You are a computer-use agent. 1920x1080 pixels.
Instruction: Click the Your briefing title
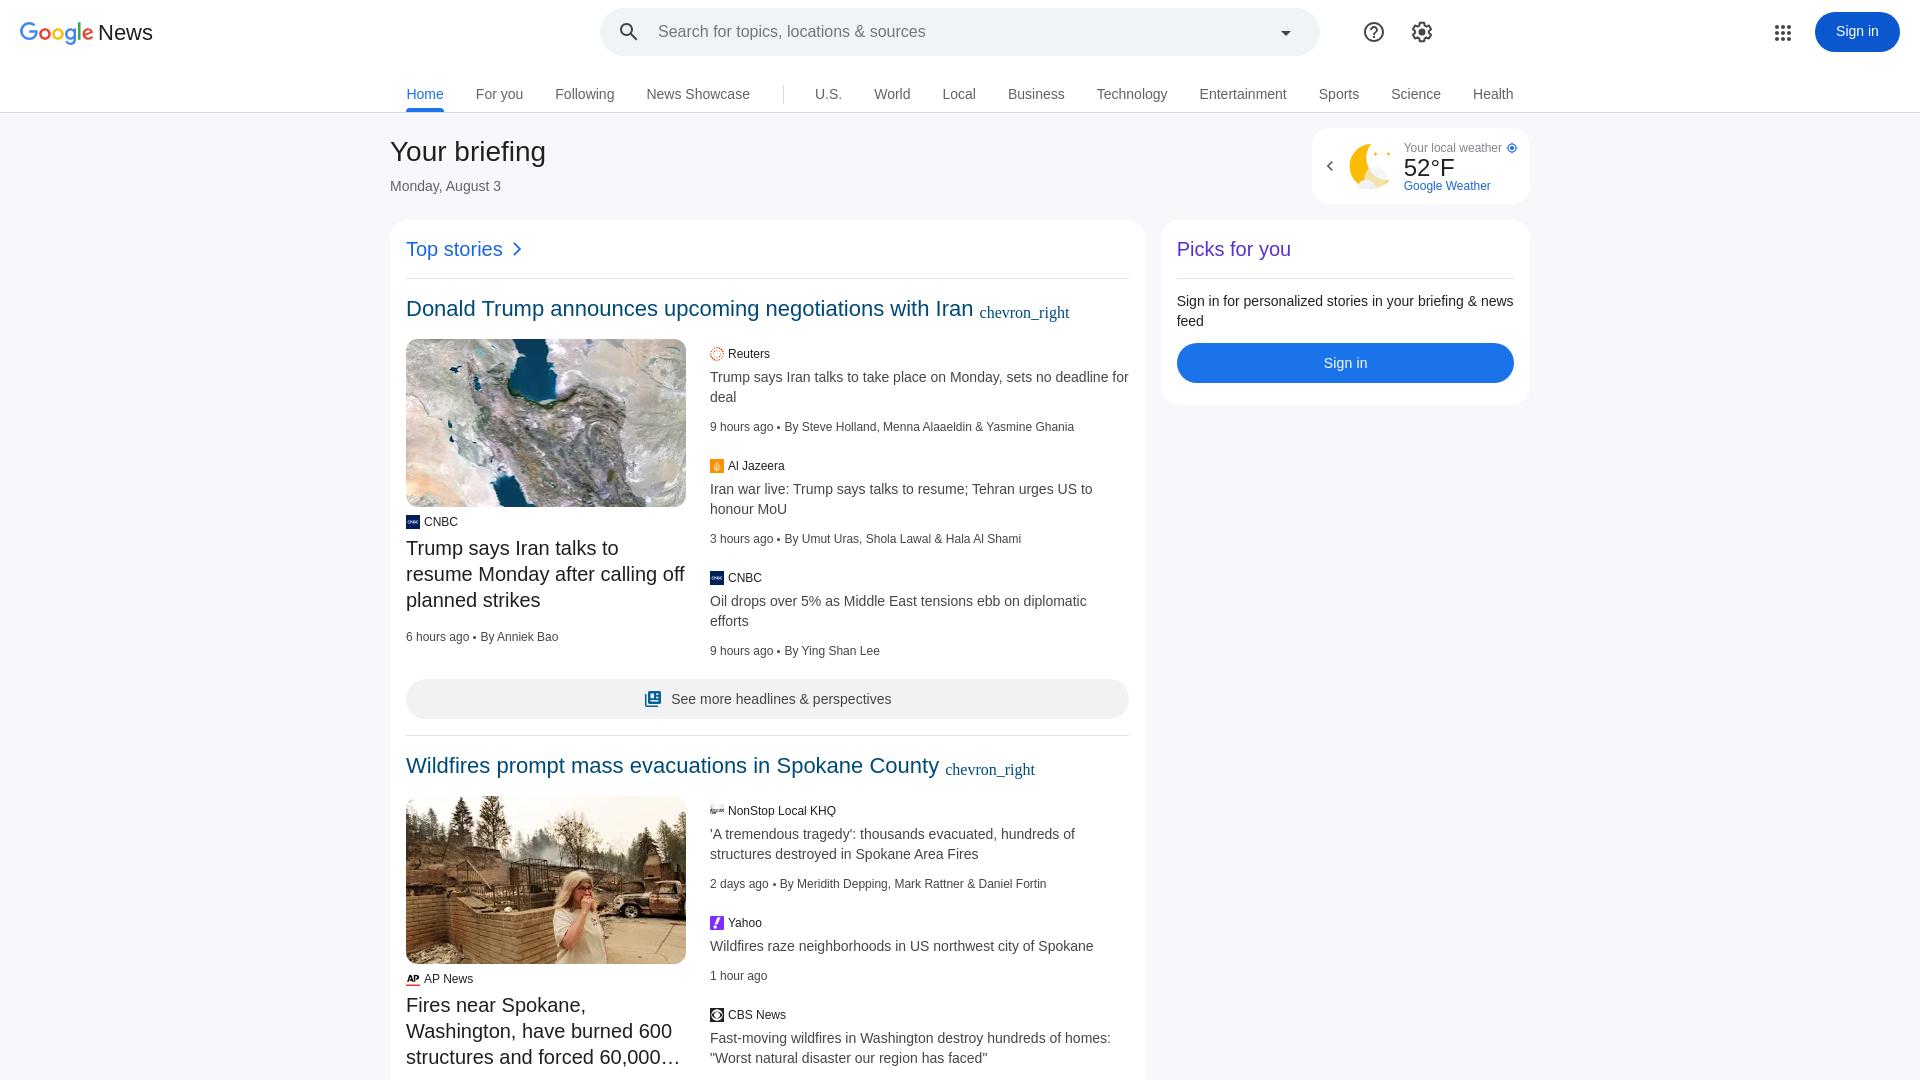click(x=468, y=152)
